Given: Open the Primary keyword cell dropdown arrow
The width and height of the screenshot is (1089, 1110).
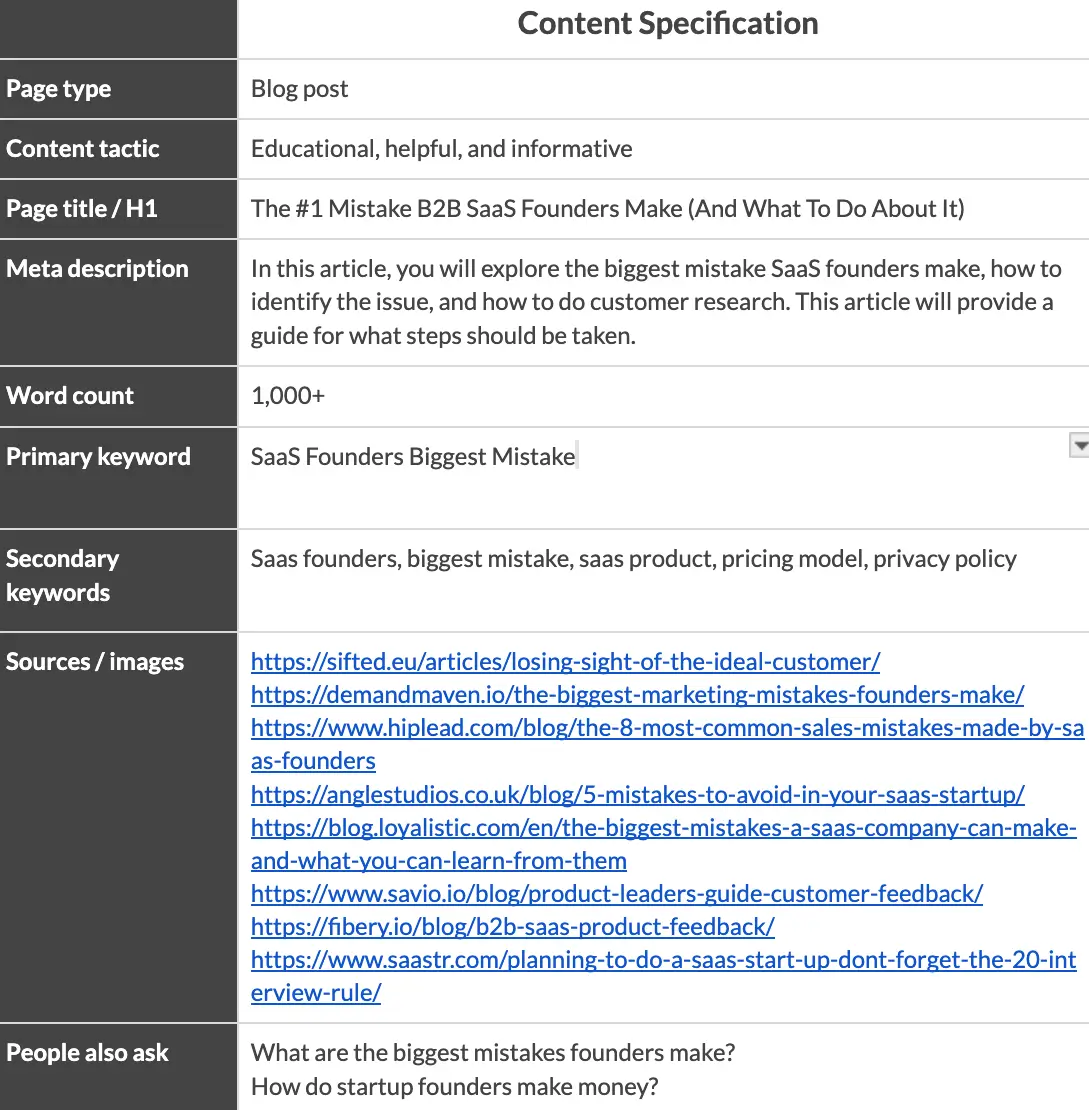Looking at the screenshot, I should click(1079, 445).
